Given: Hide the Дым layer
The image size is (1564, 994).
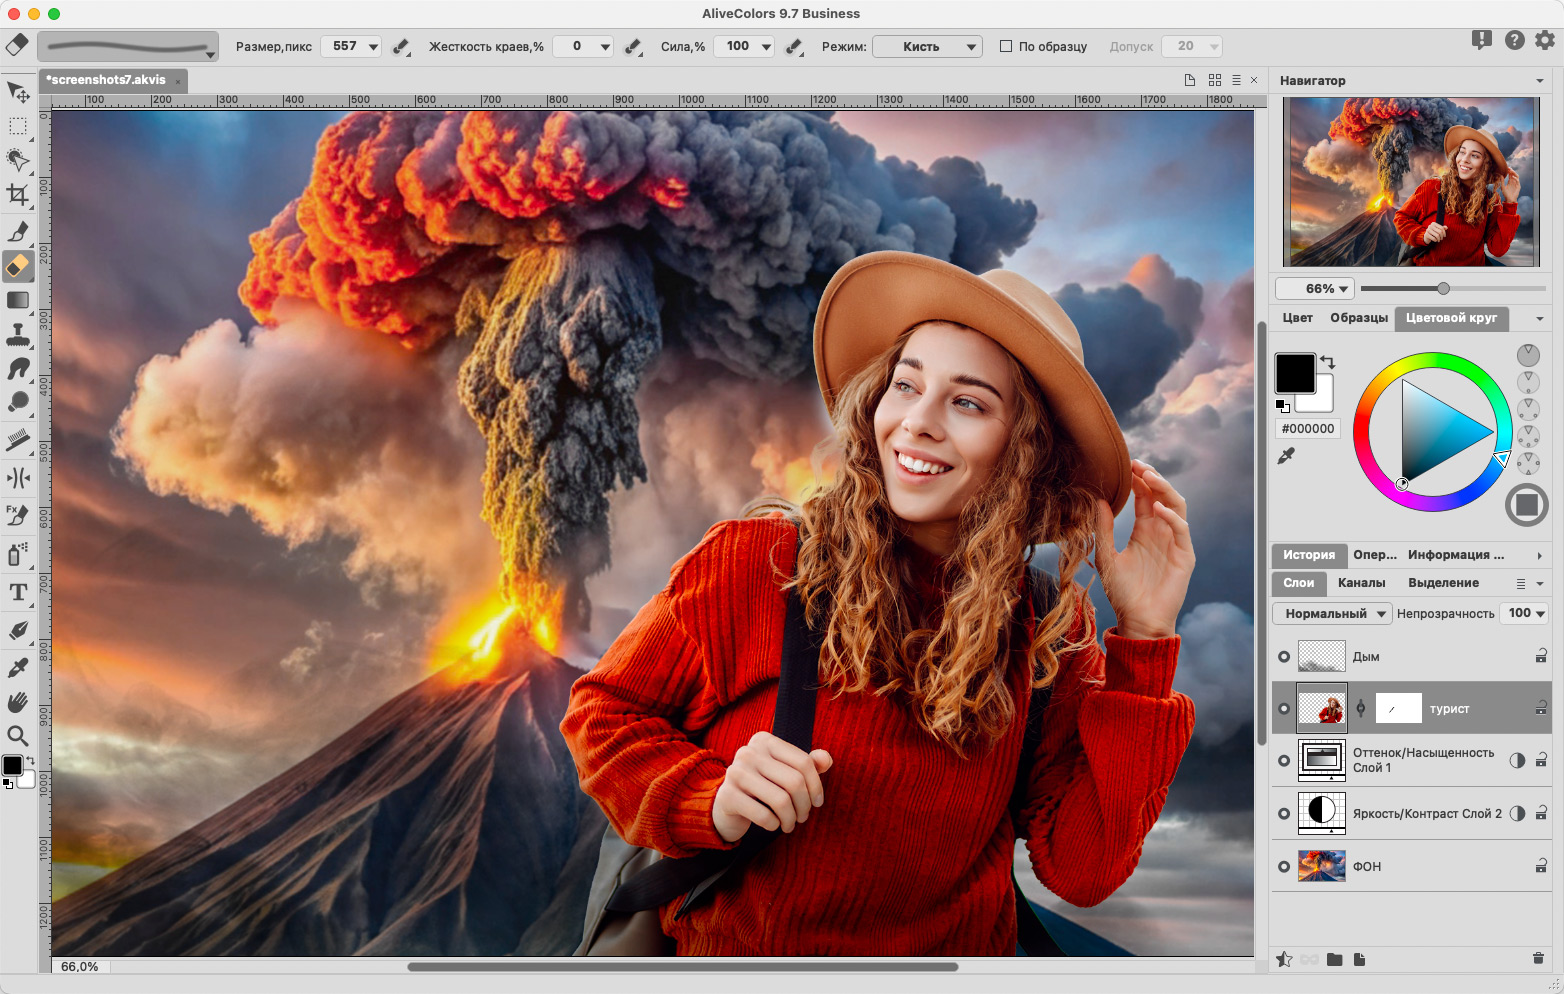Looking at the screenshot, I should click(1284, 656).
